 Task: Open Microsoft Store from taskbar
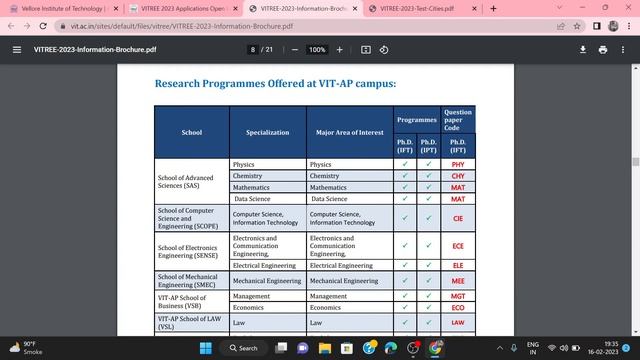pos(347,348)
